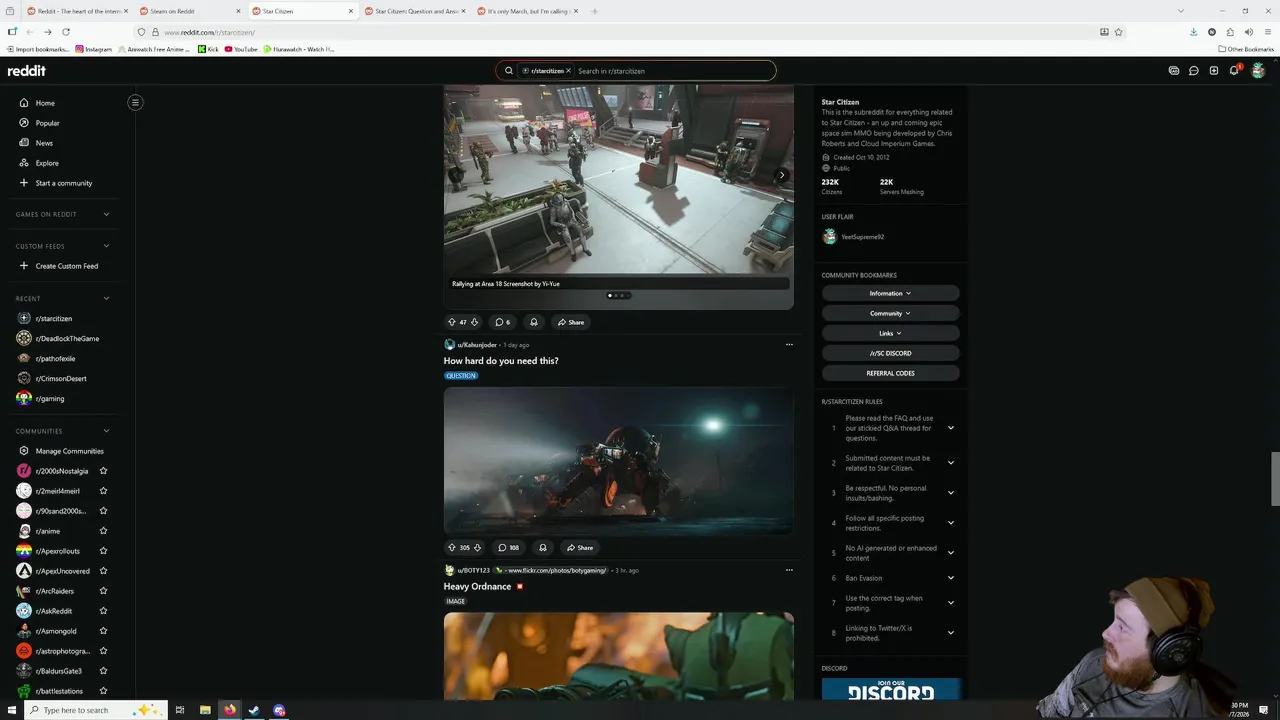Collapse the Games on Reddit section
The image size is (1280, 720).
106,214
